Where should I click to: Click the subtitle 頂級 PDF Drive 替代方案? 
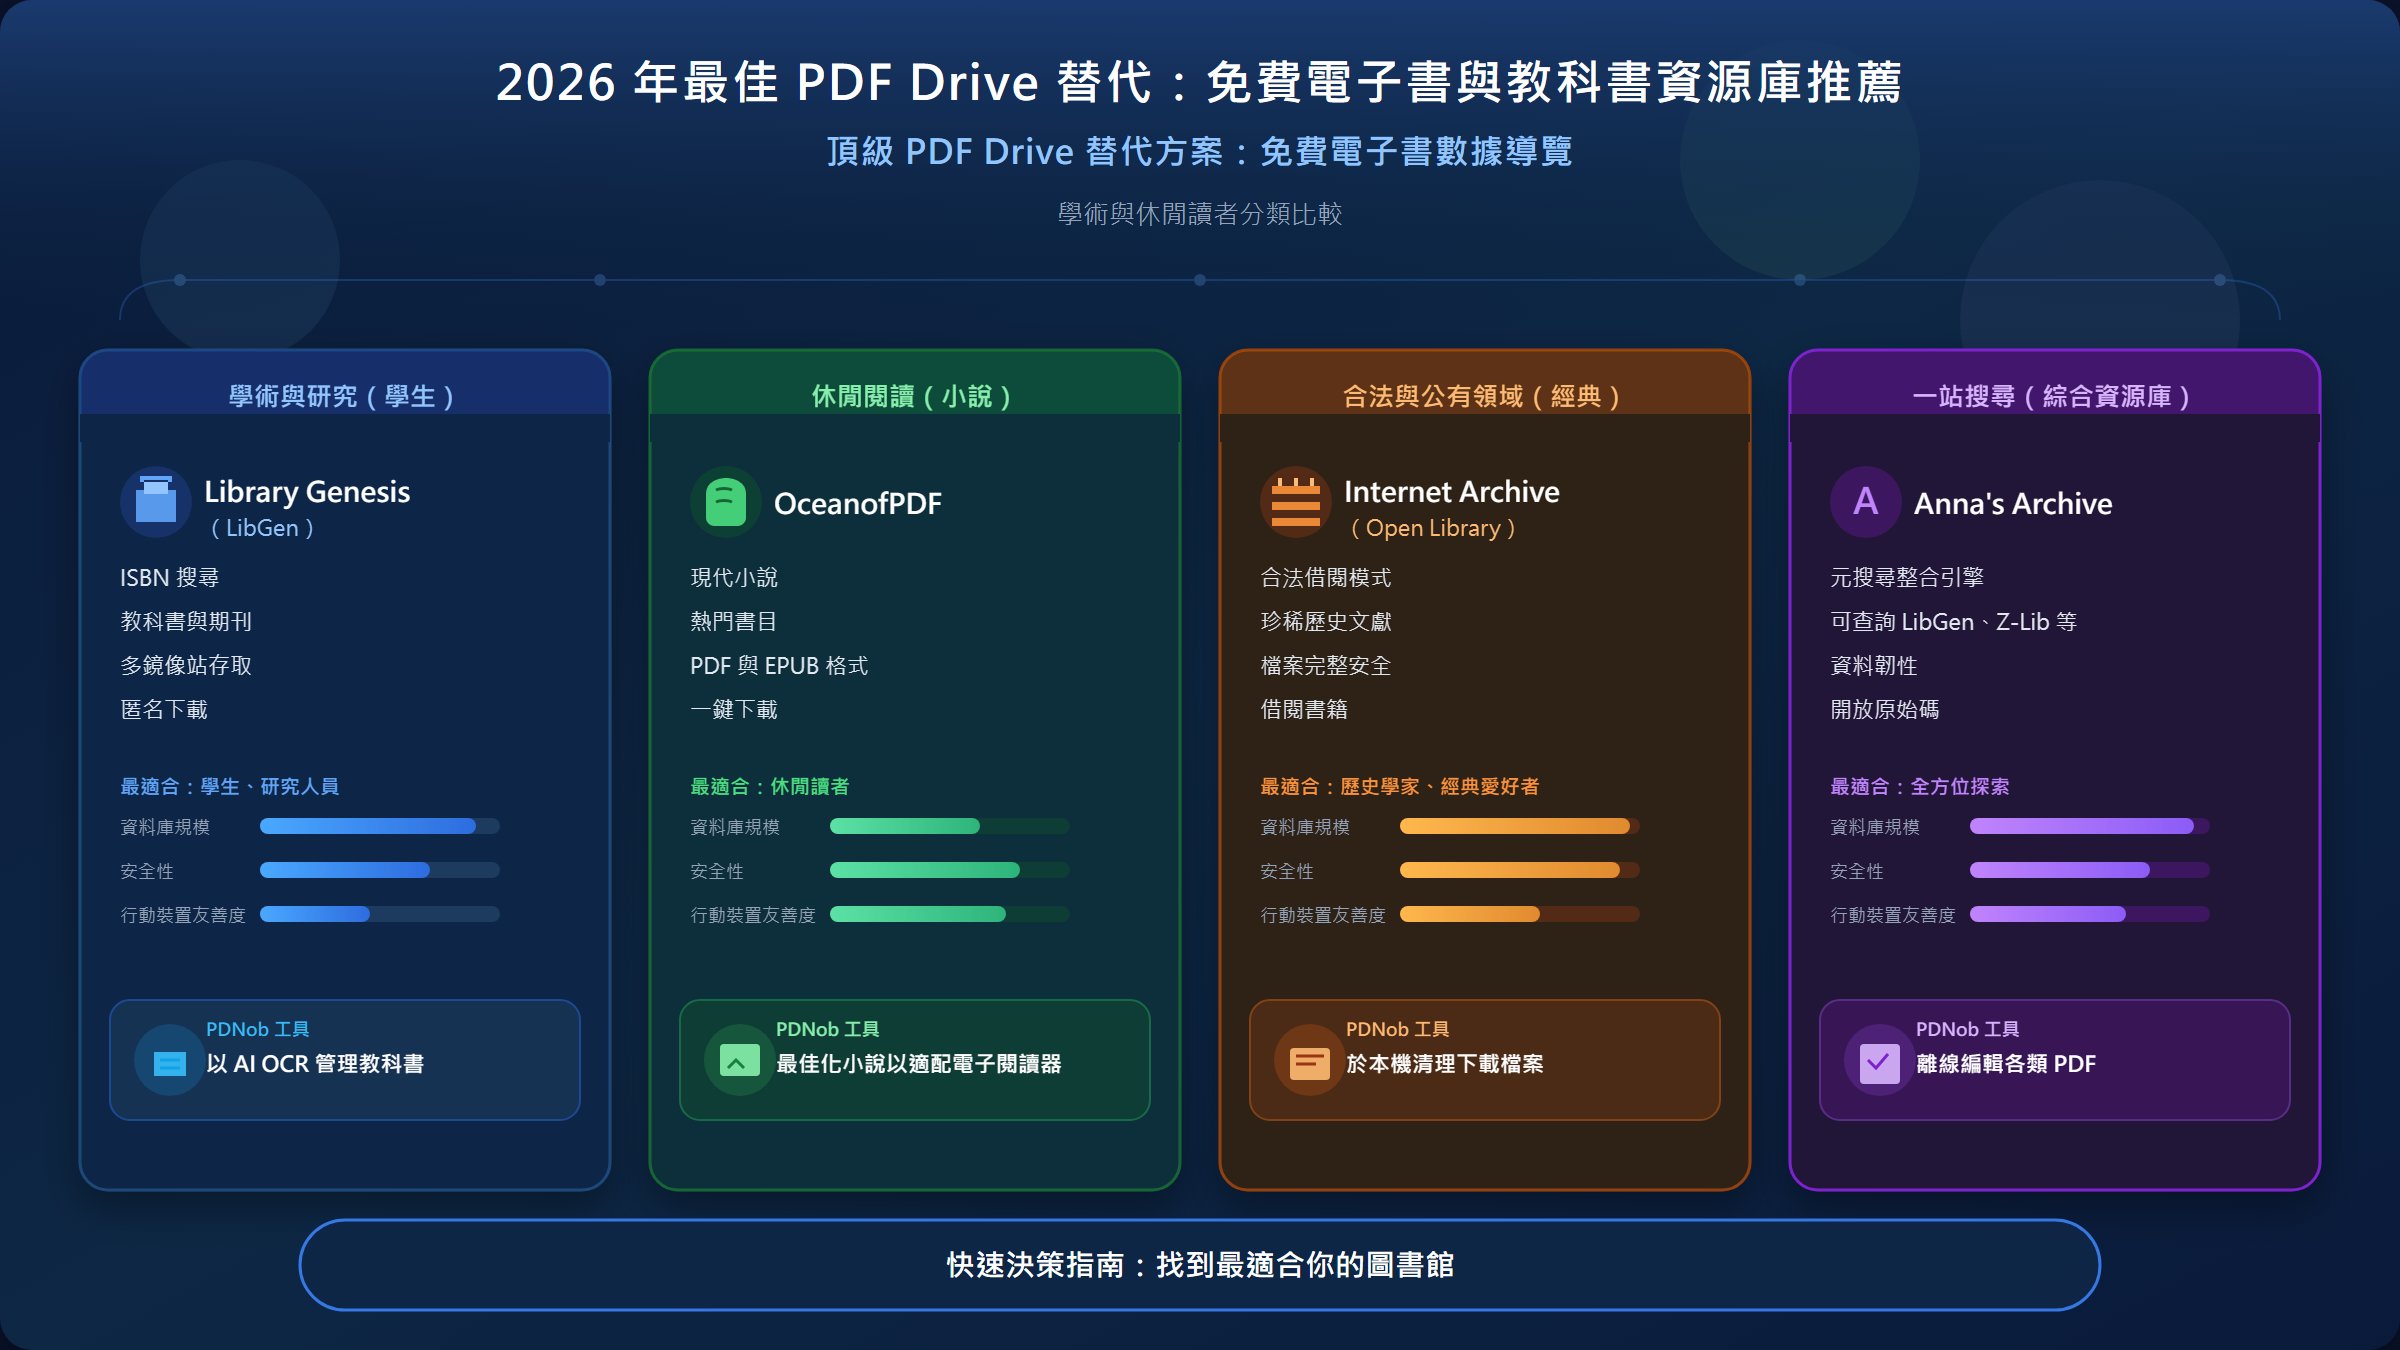point(1200,152)
